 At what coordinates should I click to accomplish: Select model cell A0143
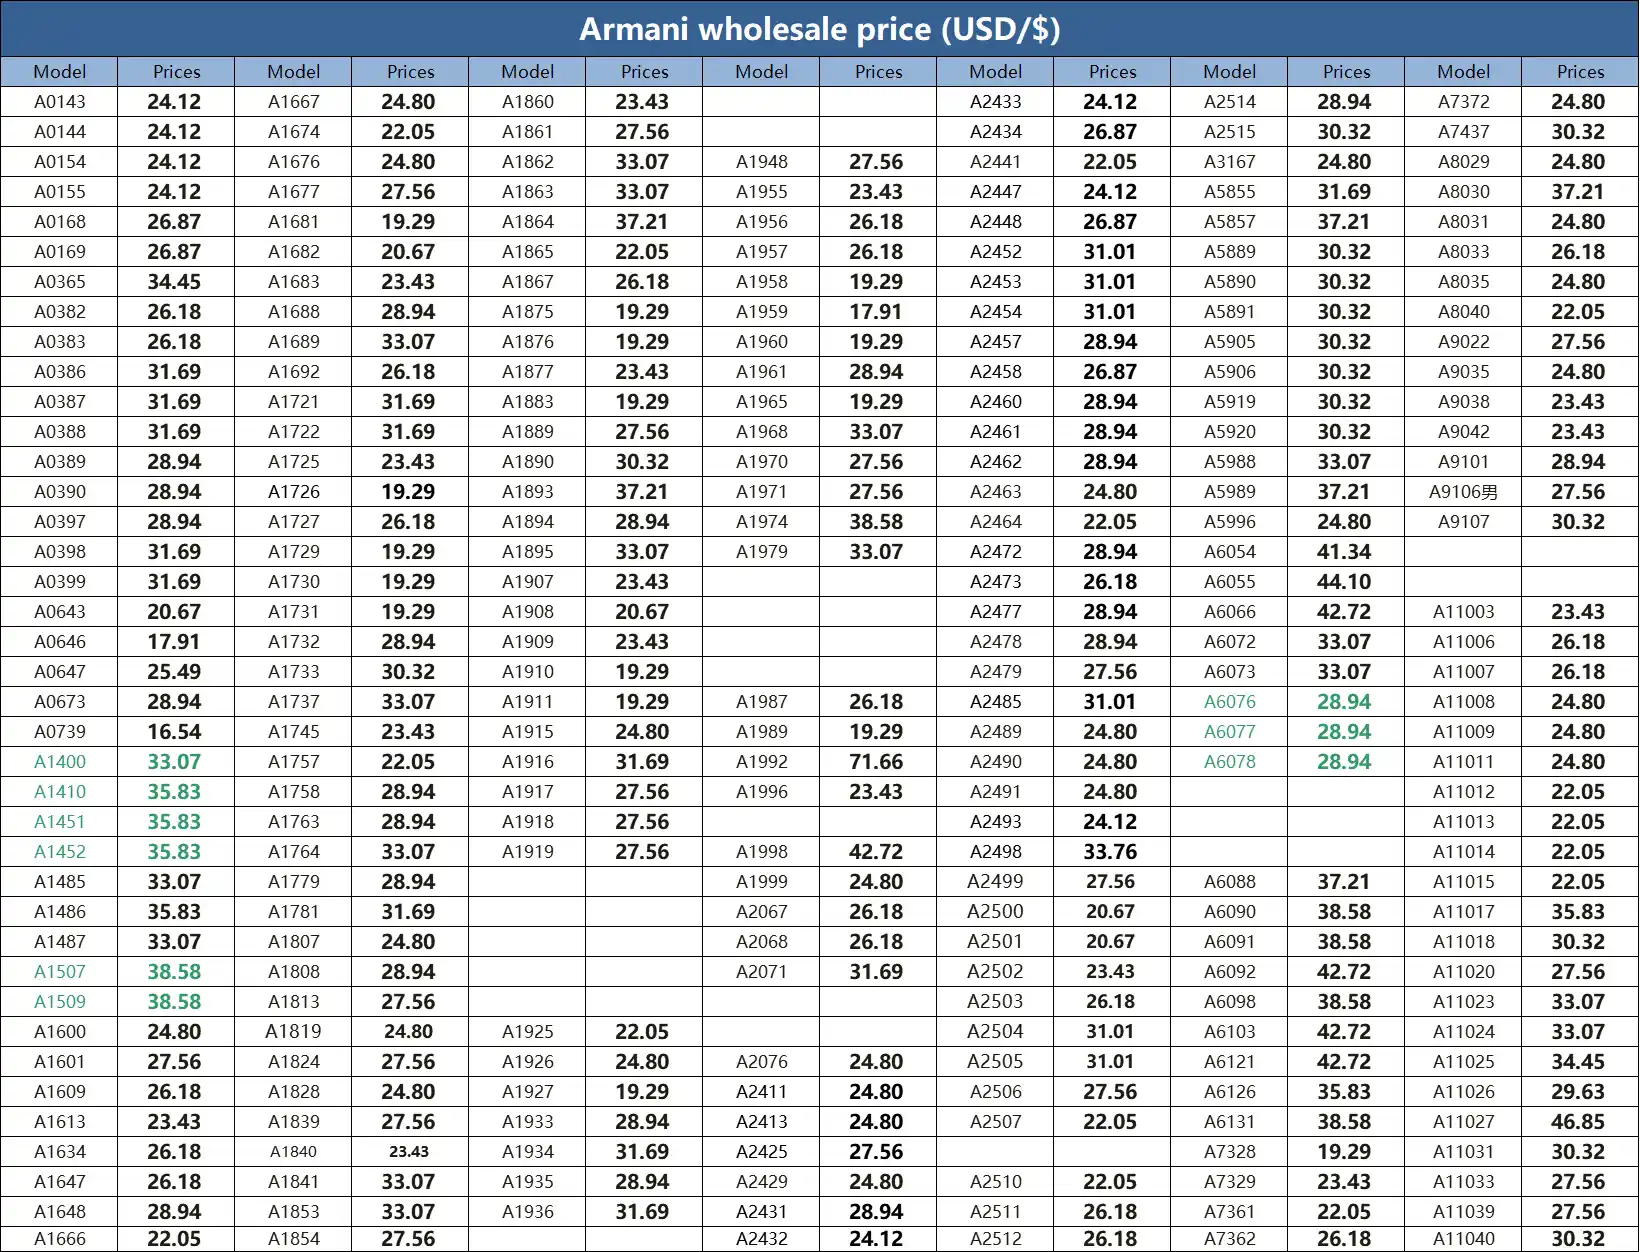60,102
